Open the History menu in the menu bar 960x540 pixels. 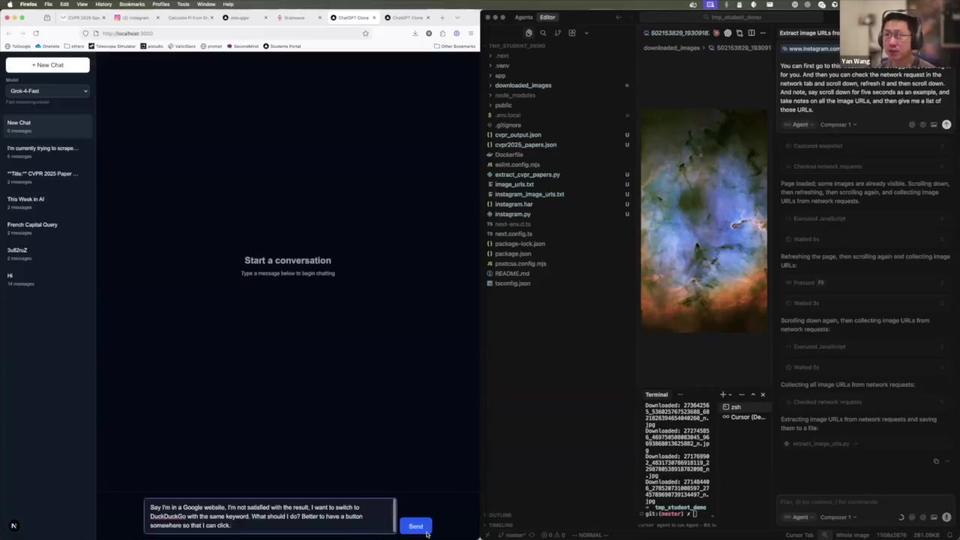103,4
